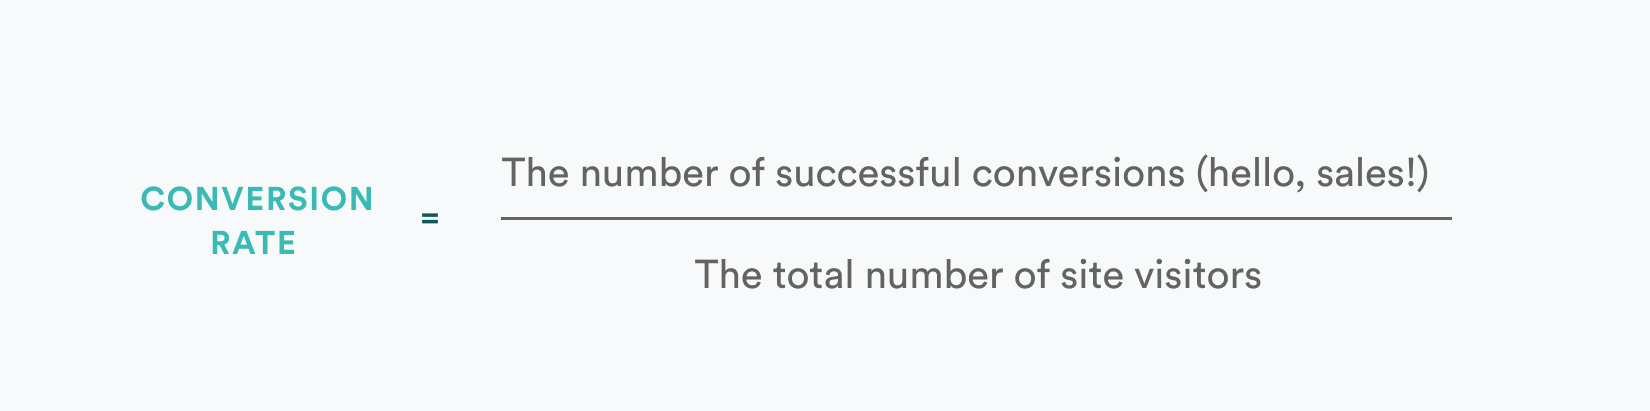
Task: Click the opening parenthesis before 'hello'
Action: click(x=1201, y=175)
